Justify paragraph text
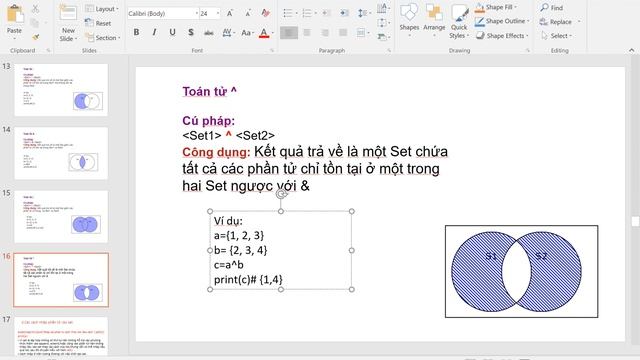Screen dimensions: 640x360 point(343,32)
